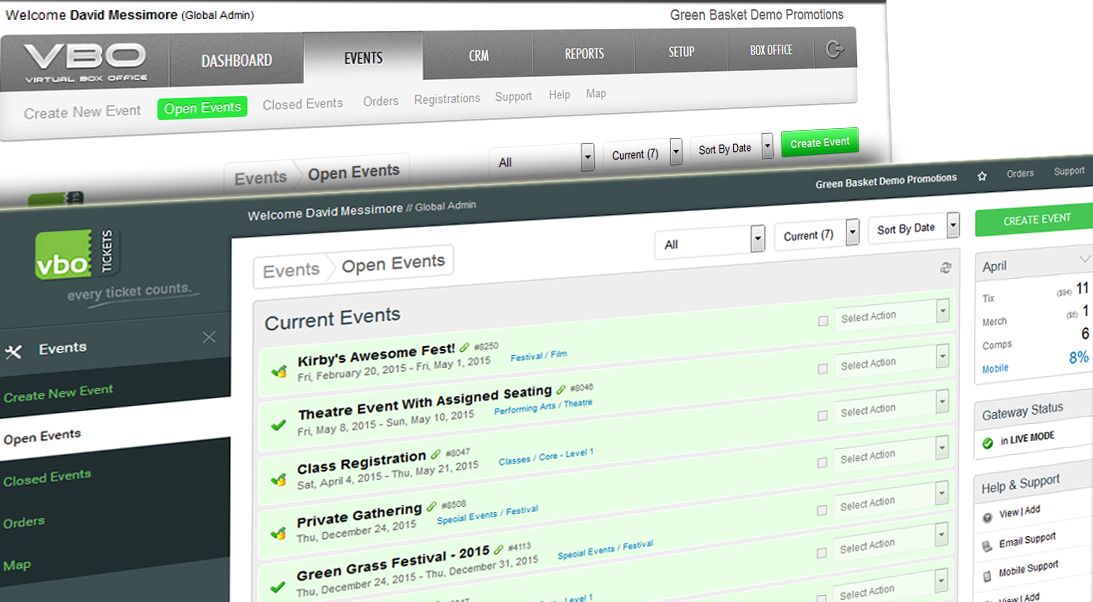Viewport: 1093px width, 602px height.
Task: Select Closed Events in the back window submenu
Action: coord(303,104)
